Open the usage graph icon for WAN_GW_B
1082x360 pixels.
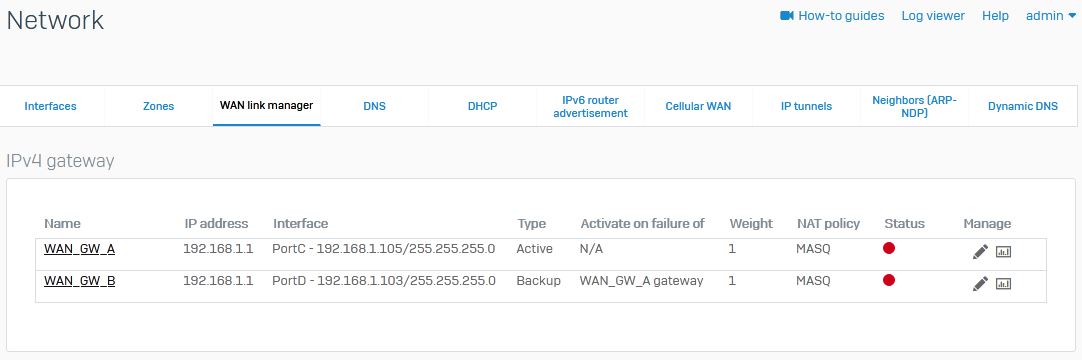click(x=1003, y=284)
